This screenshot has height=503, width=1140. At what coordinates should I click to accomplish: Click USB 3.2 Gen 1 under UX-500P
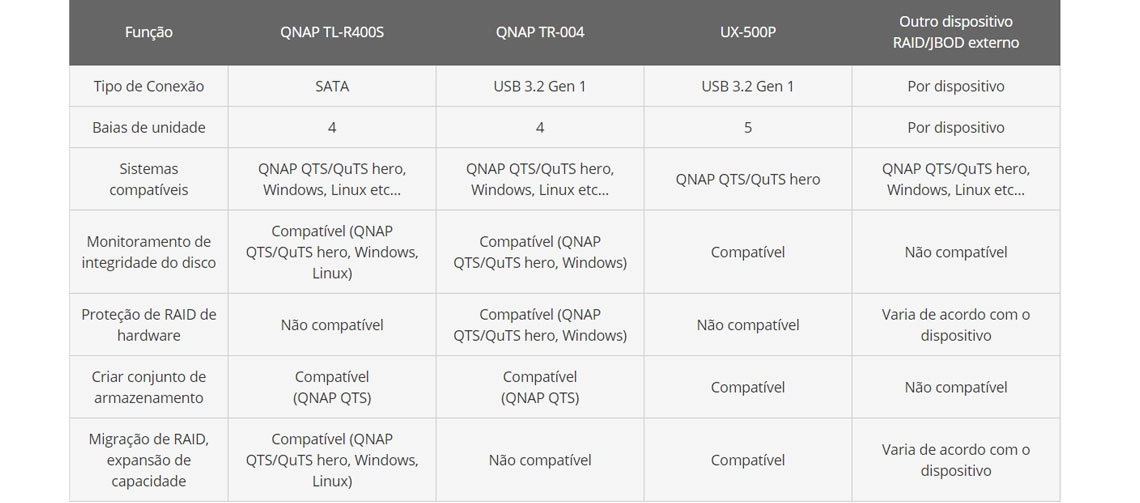click(747, 86)
